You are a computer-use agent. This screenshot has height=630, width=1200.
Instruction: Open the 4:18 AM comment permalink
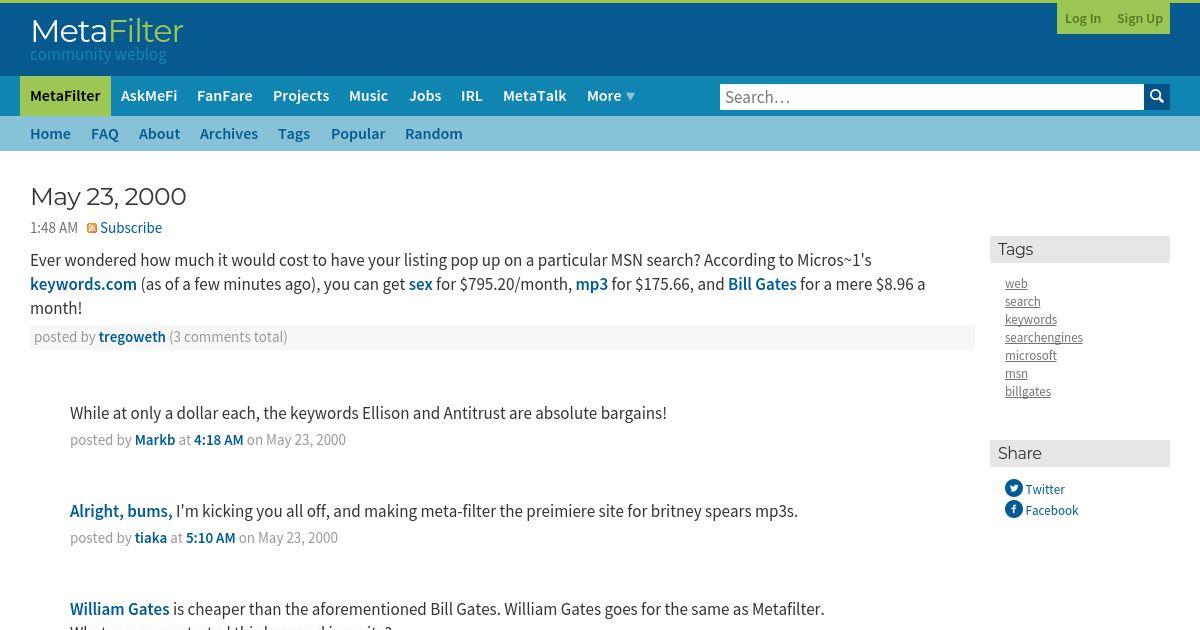pos(219,440)
